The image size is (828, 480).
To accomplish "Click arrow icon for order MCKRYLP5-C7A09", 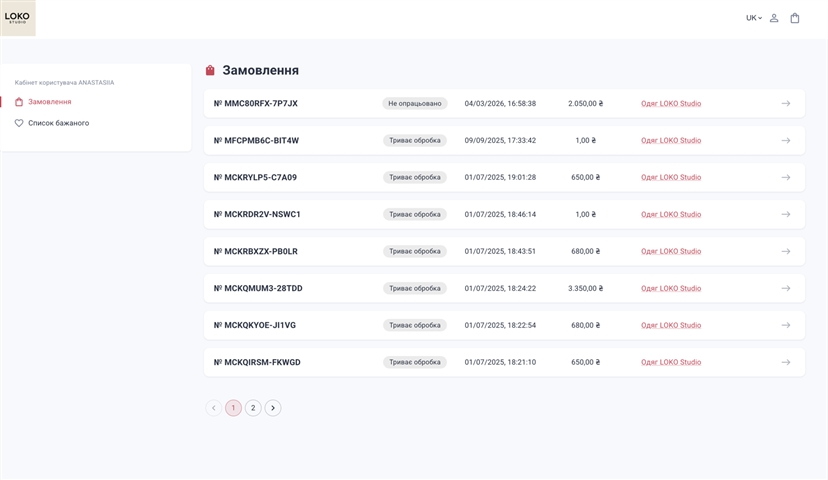I will click(786, 177).
